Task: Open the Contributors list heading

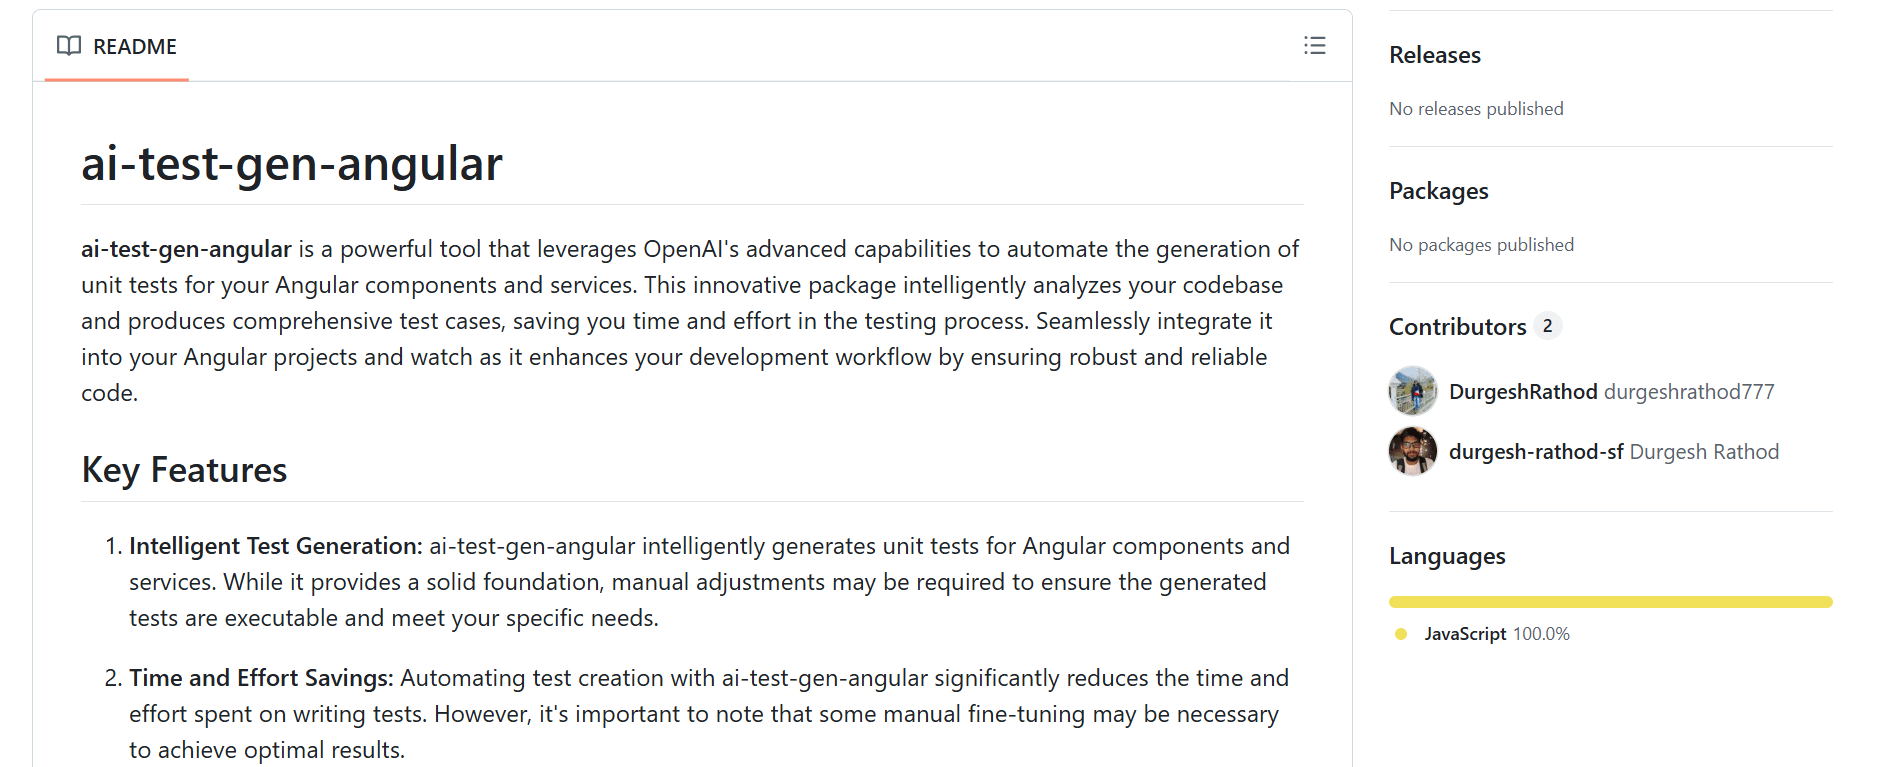Action: pyautogui.click(x=1457, y=327)
